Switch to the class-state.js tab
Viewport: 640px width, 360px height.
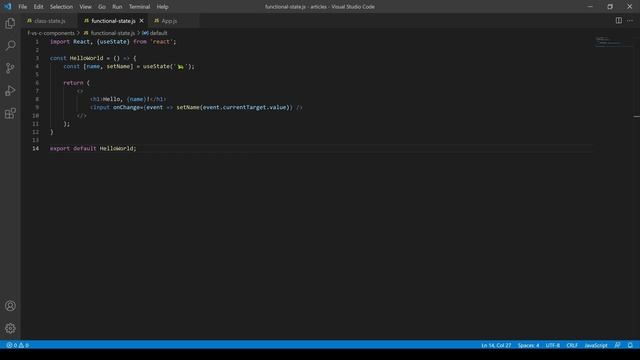(x=50, y=21)
